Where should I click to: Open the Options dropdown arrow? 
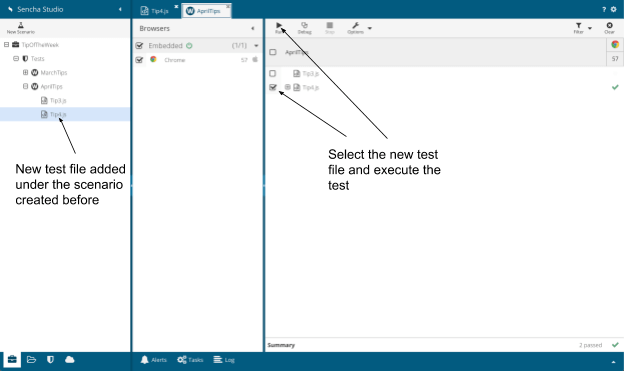click(x=370, y=28)
